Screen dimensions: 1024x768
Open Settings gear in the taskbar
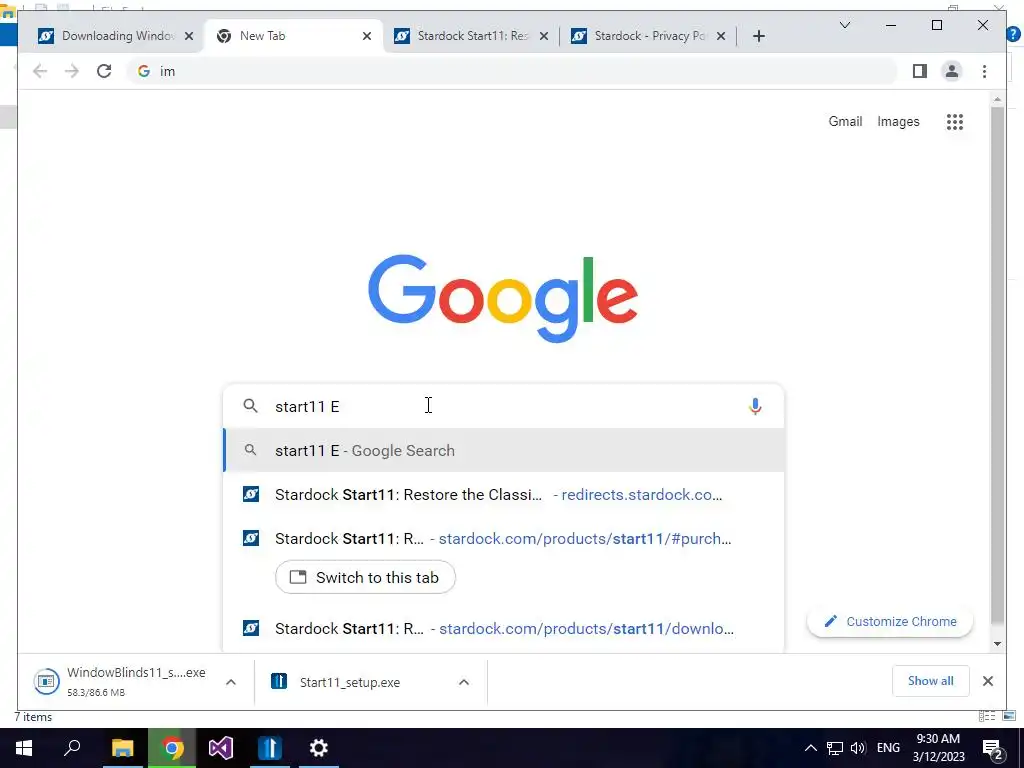coord(319,748)
